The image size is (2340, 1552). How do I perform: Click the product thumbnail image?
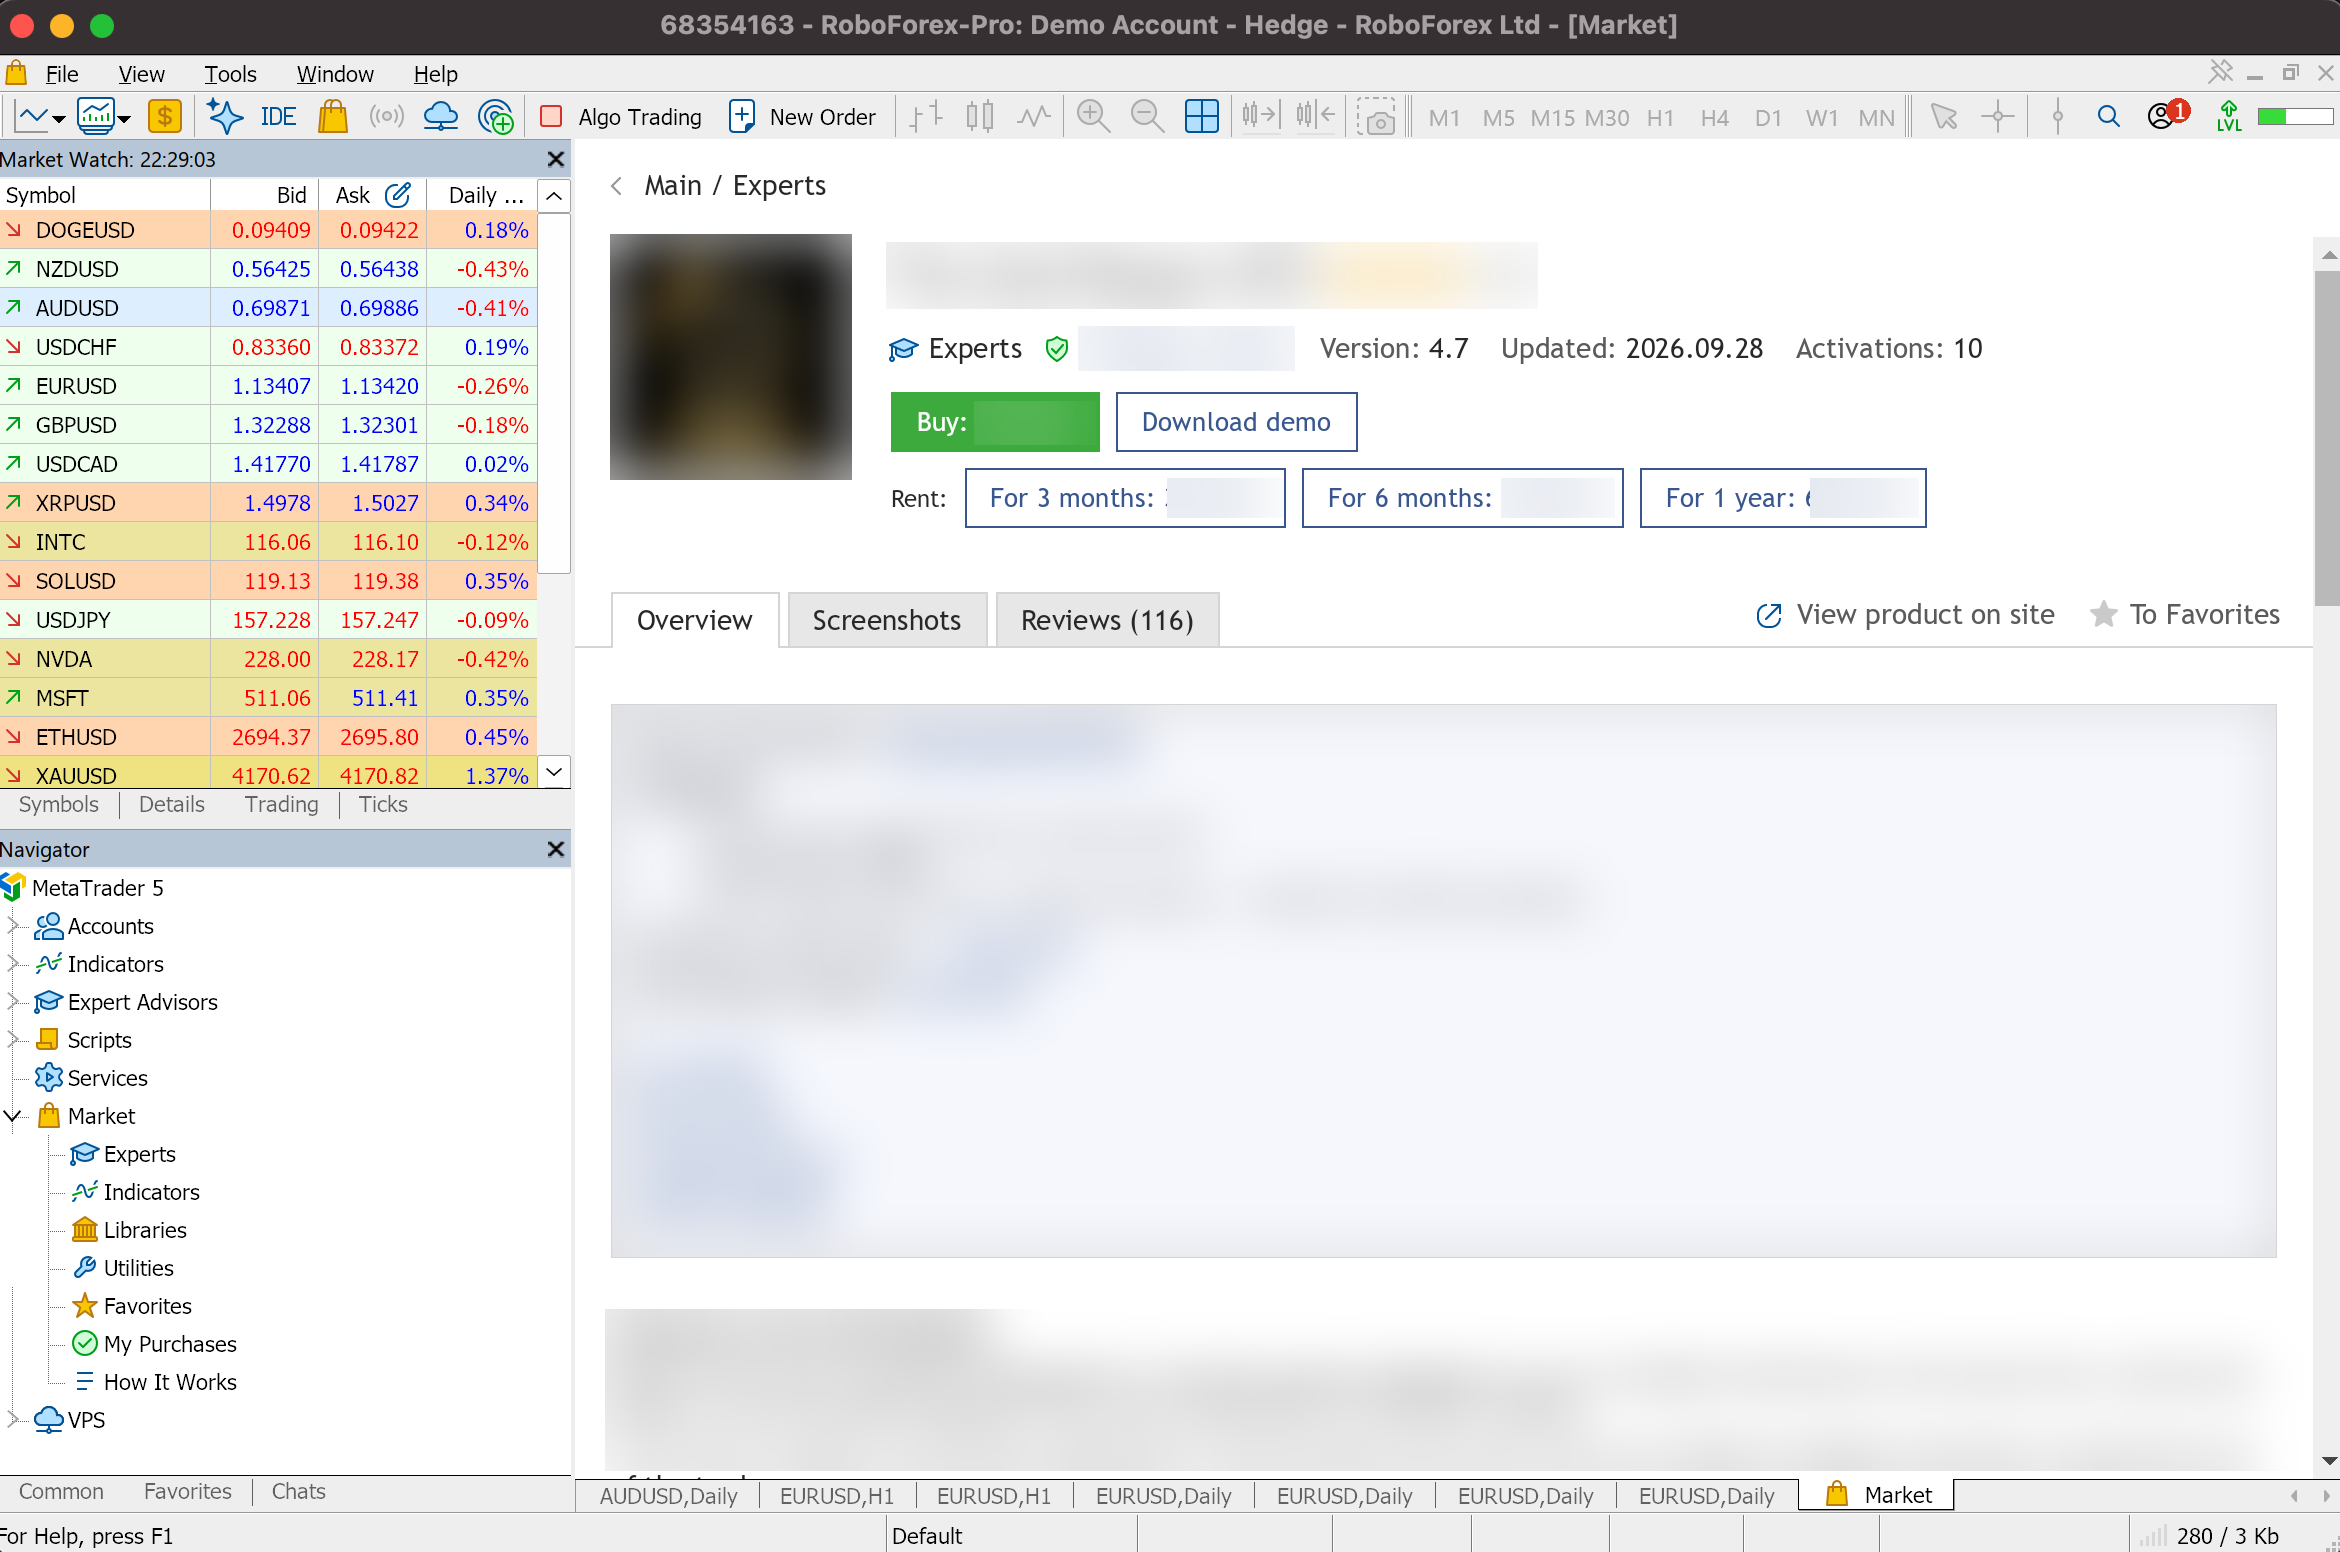click(731, 357)
